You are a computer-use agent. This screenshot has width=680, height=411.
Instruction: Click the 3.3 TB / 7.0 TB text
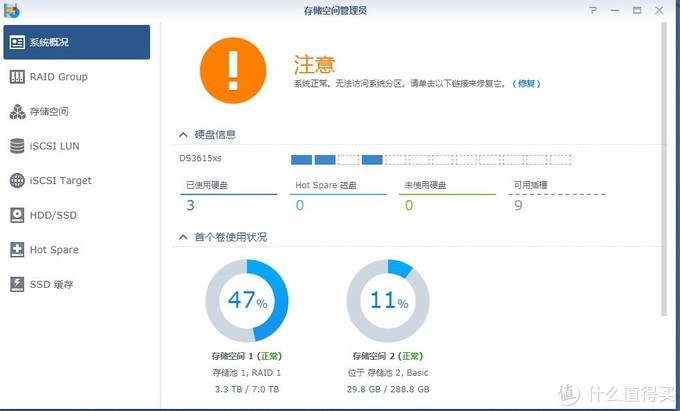click(247, 389)
